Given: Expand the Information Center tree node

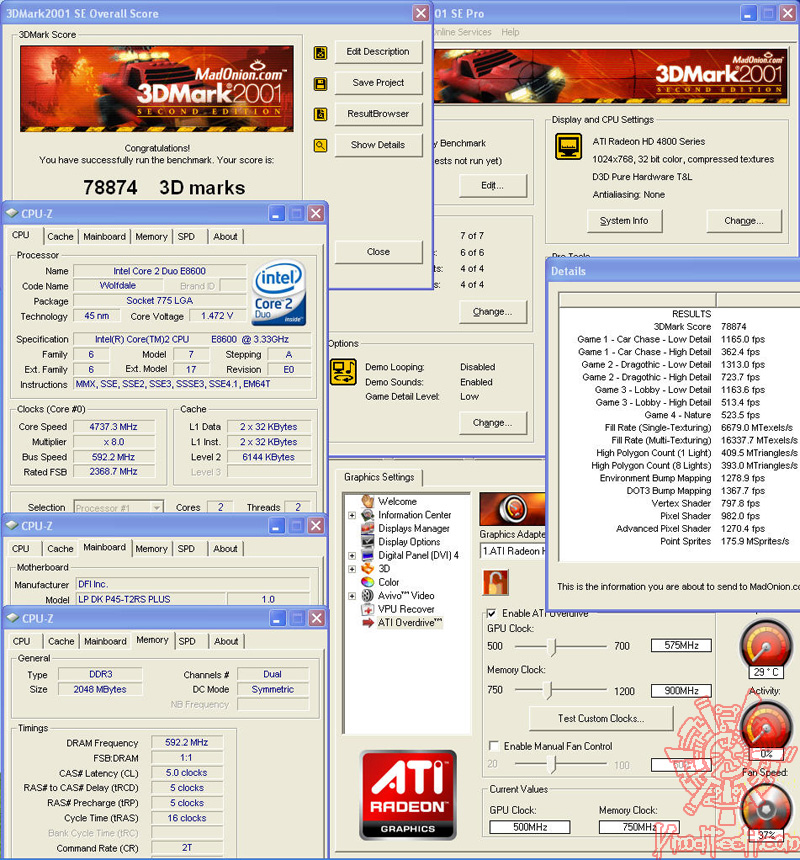Looking at the screenshot, I should point(352,515).
